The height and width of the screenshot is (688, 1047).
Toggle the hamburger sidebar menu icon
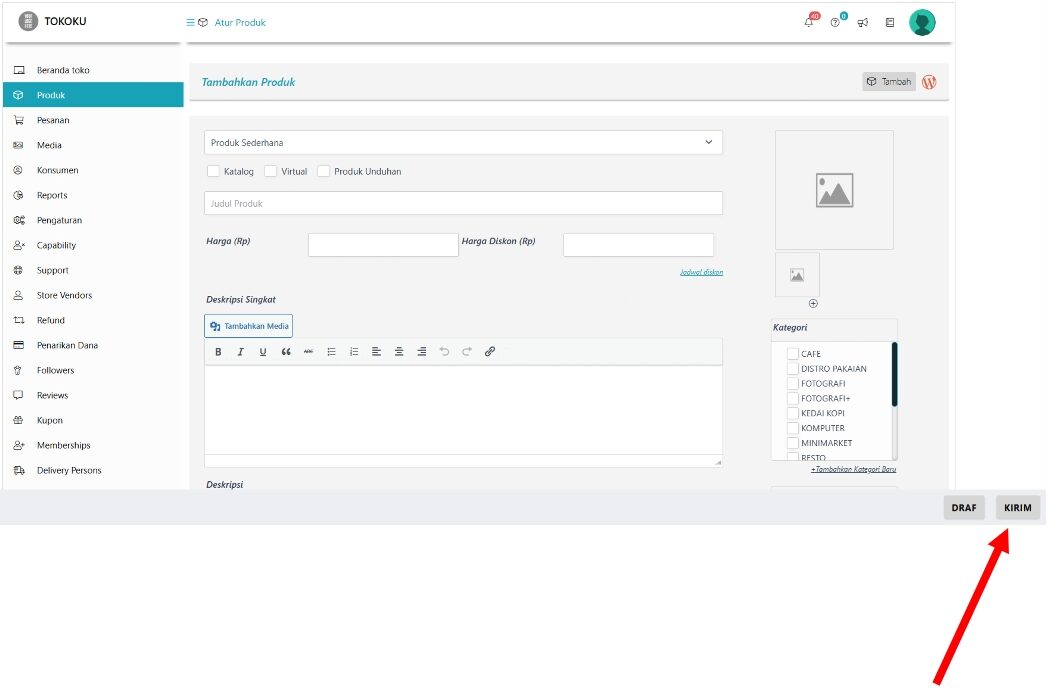191,22
